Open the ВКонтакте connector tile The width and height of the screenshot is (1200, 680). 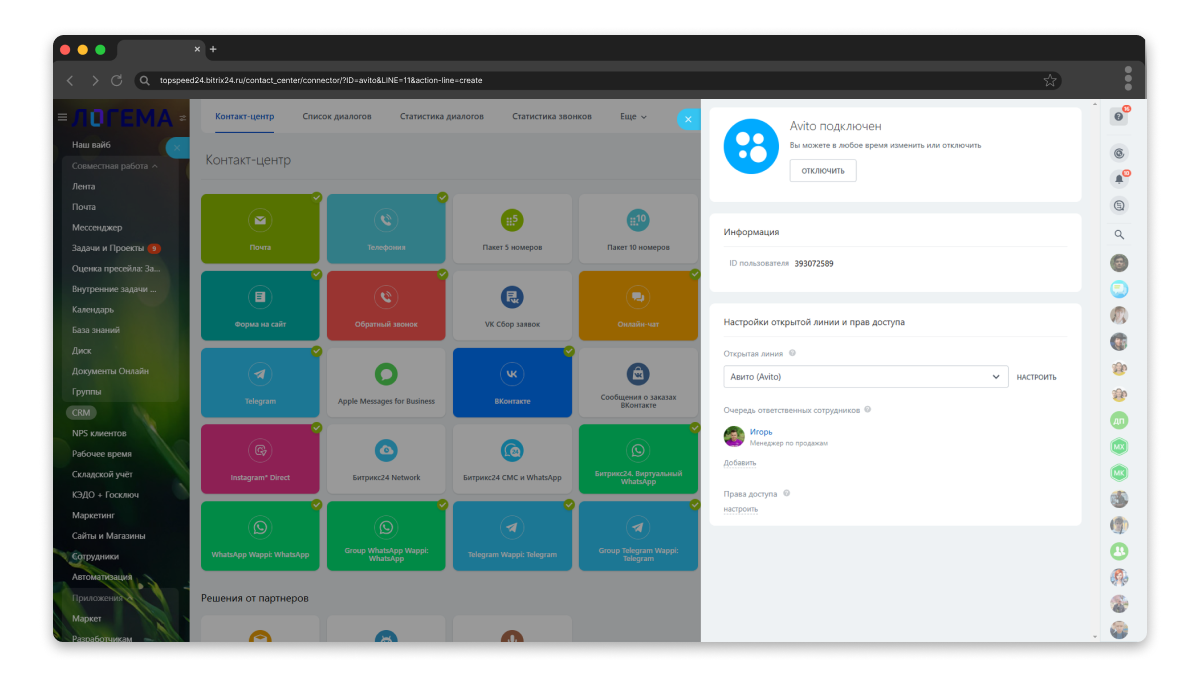(x=512, y=383)
